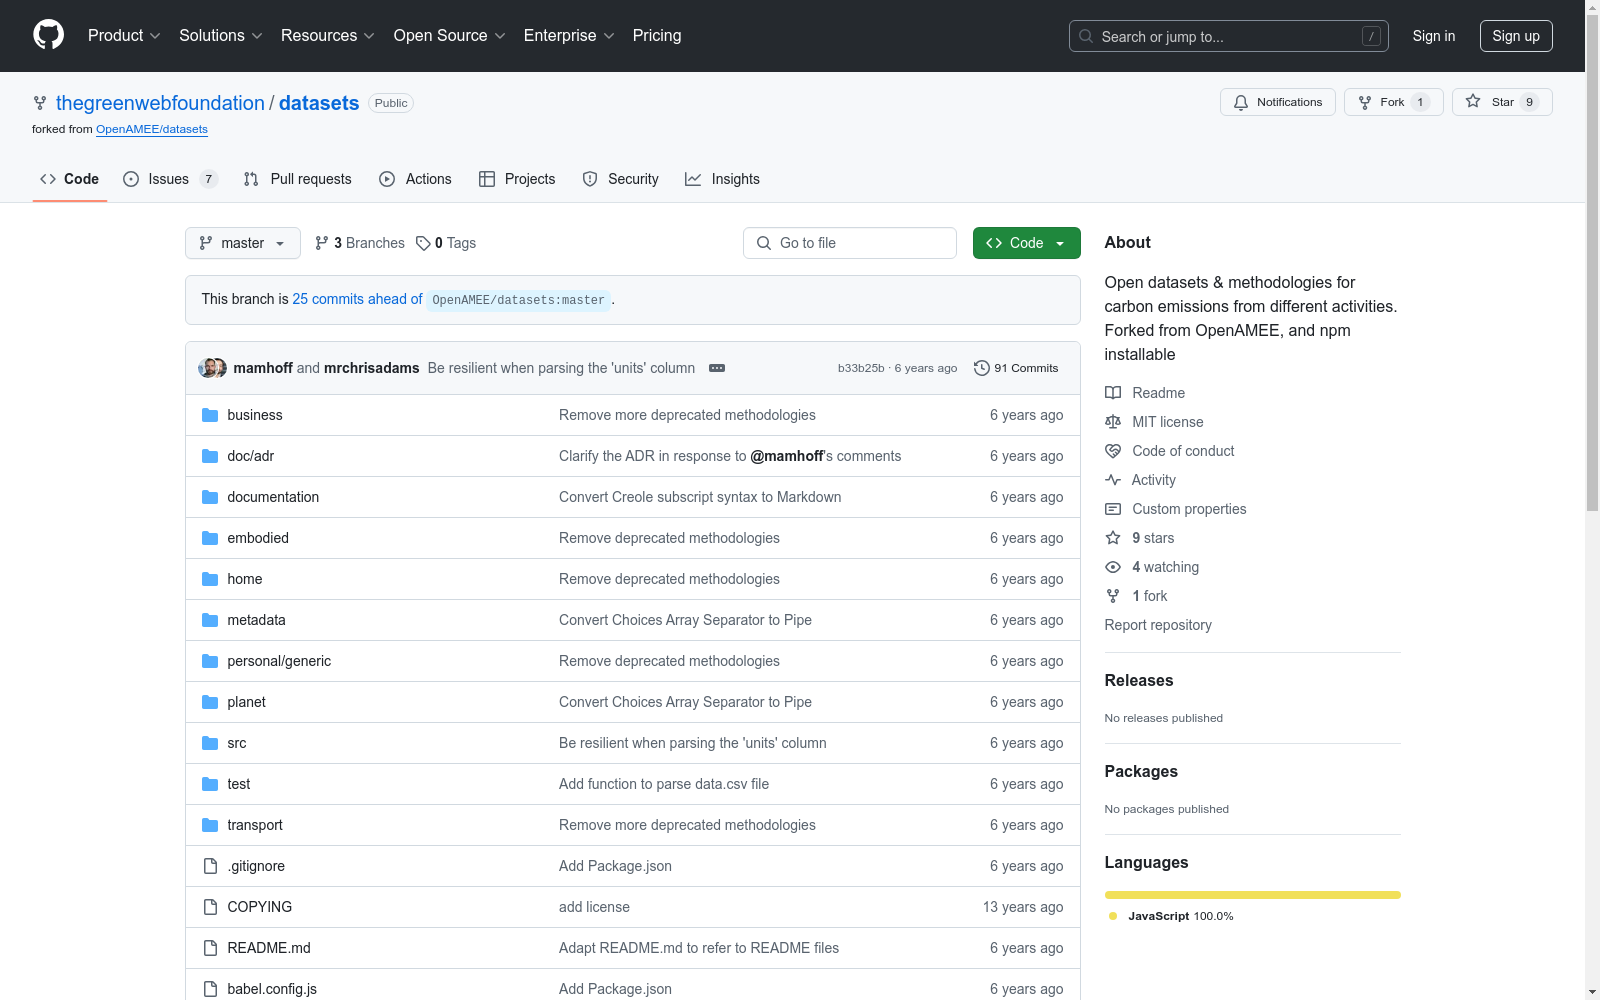1600x1000 pixels.
Task: Click the Activity pulse icon
Action: click(1113, 480)
